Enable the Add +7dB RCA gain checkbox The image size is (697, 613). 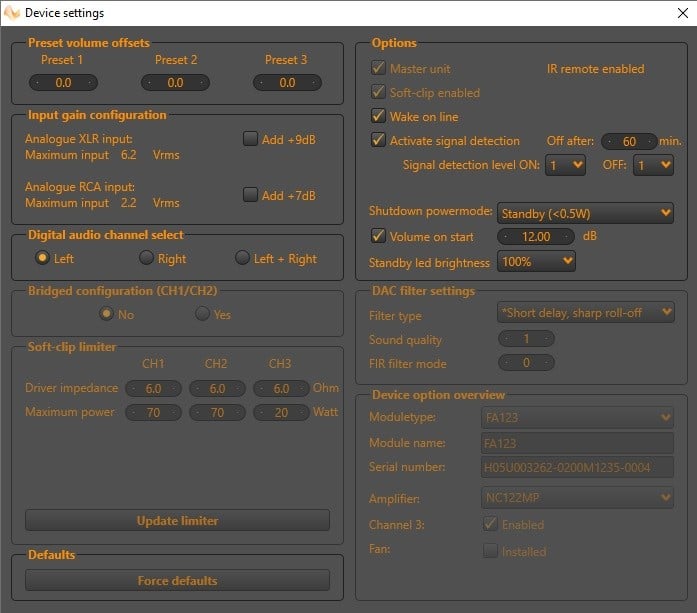[251, 195]
